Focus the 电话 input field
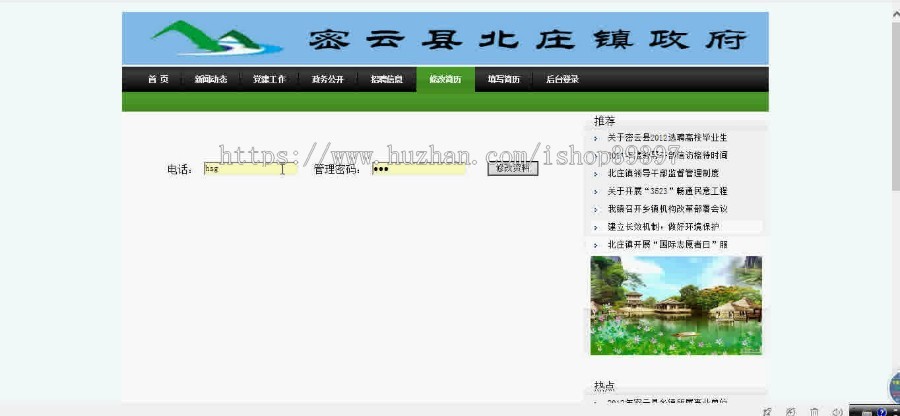 (x=250, y=169)
